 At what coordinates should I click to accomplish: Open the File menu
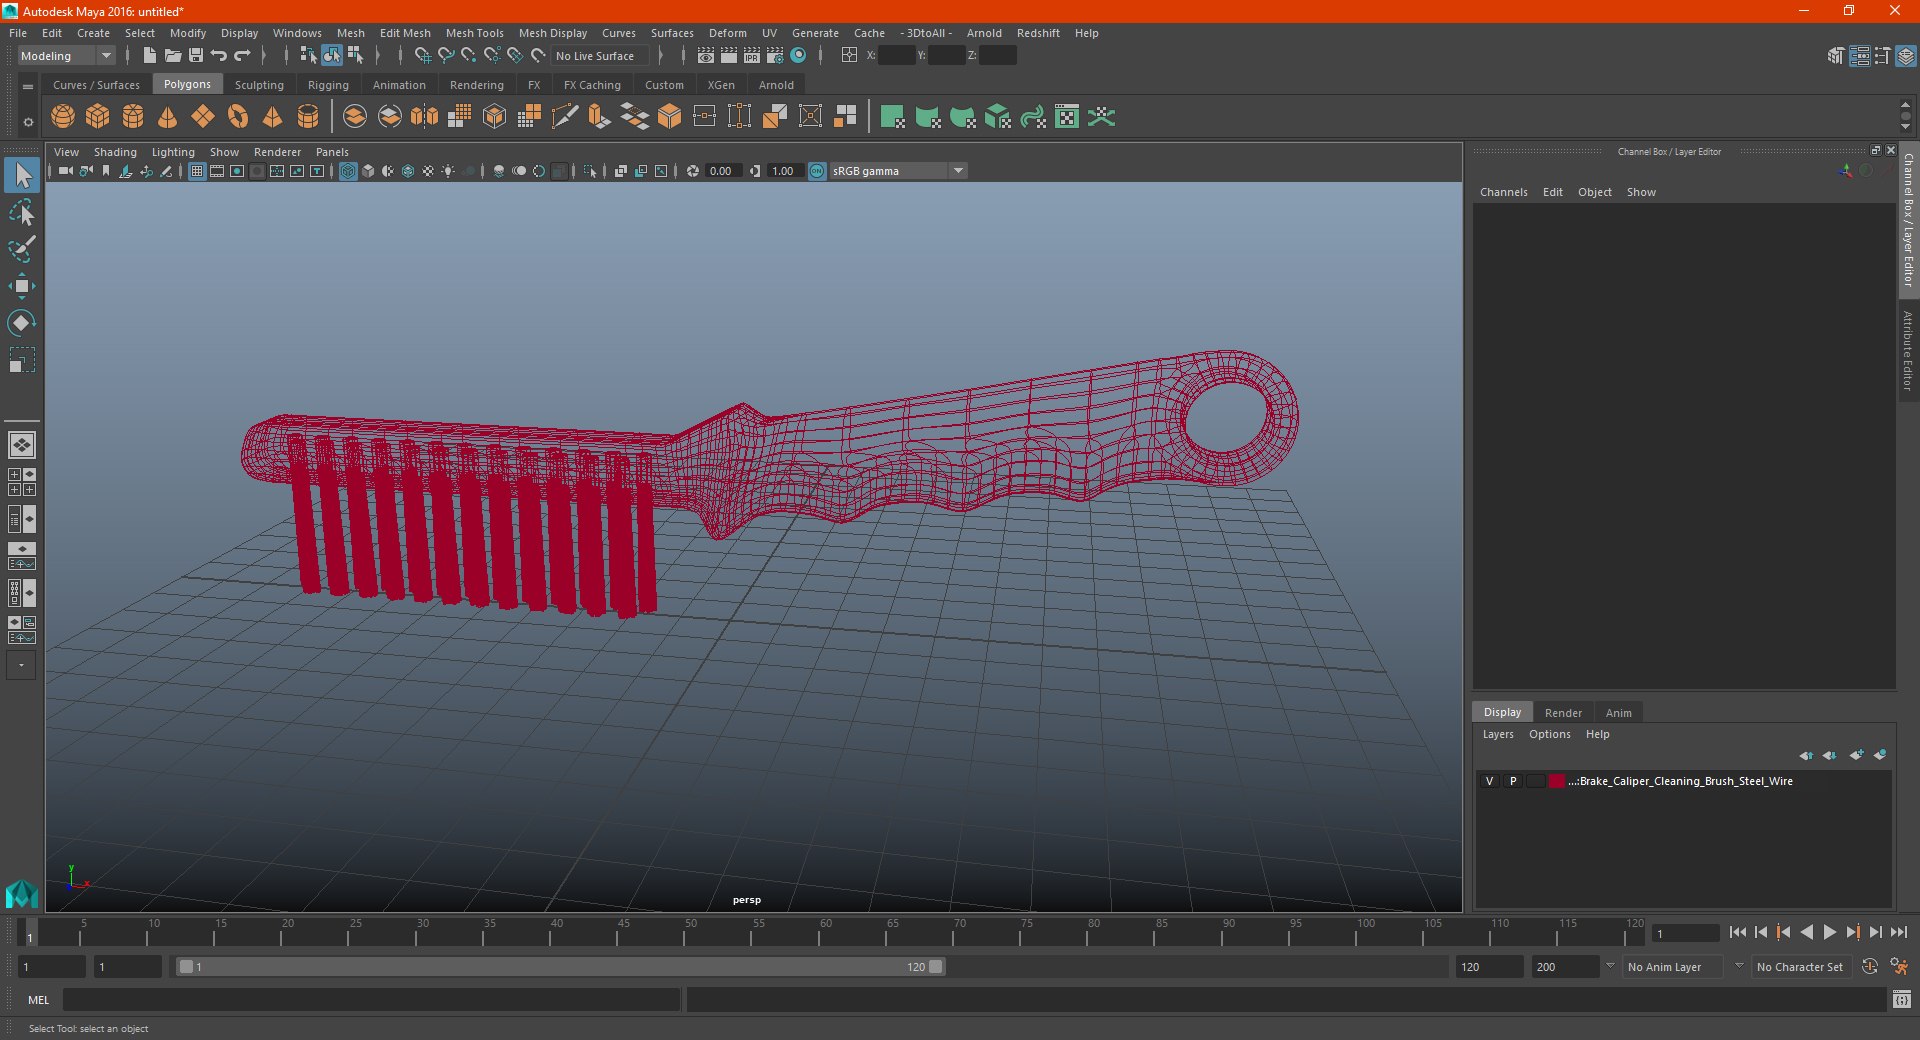(x=18, y=33)
